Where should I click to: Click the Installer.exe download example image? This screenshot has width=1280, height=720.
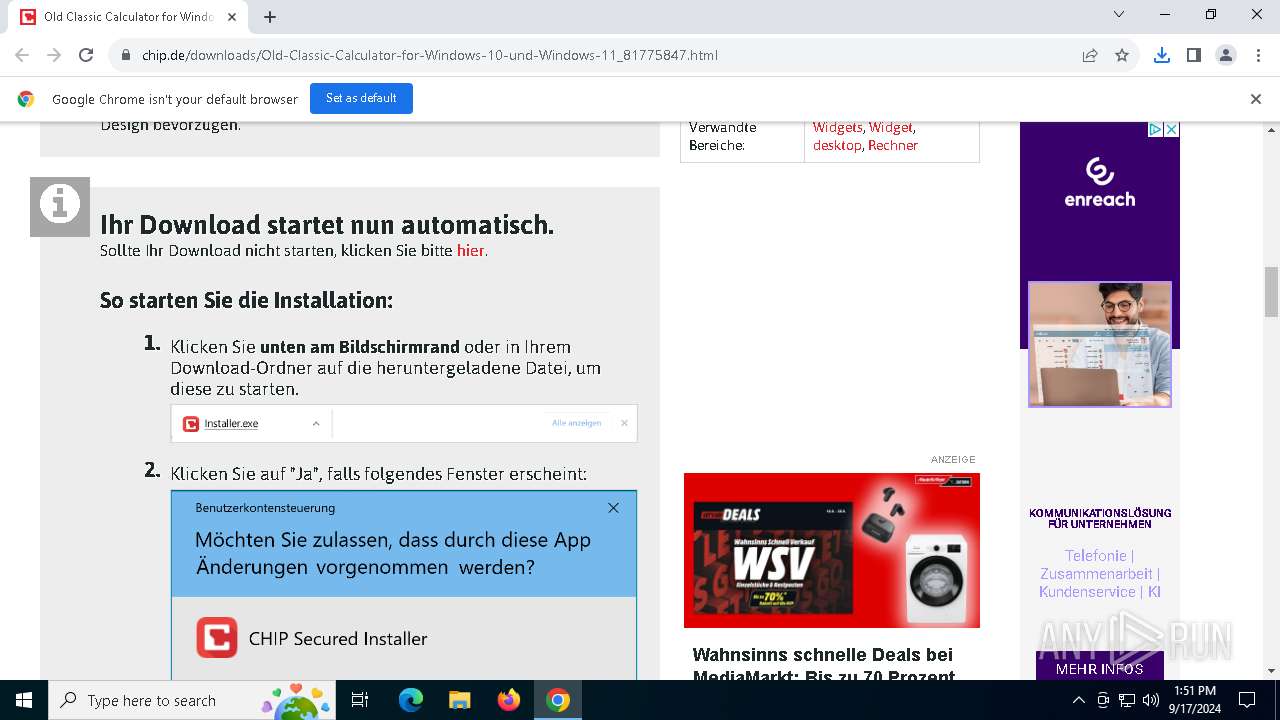404,423
